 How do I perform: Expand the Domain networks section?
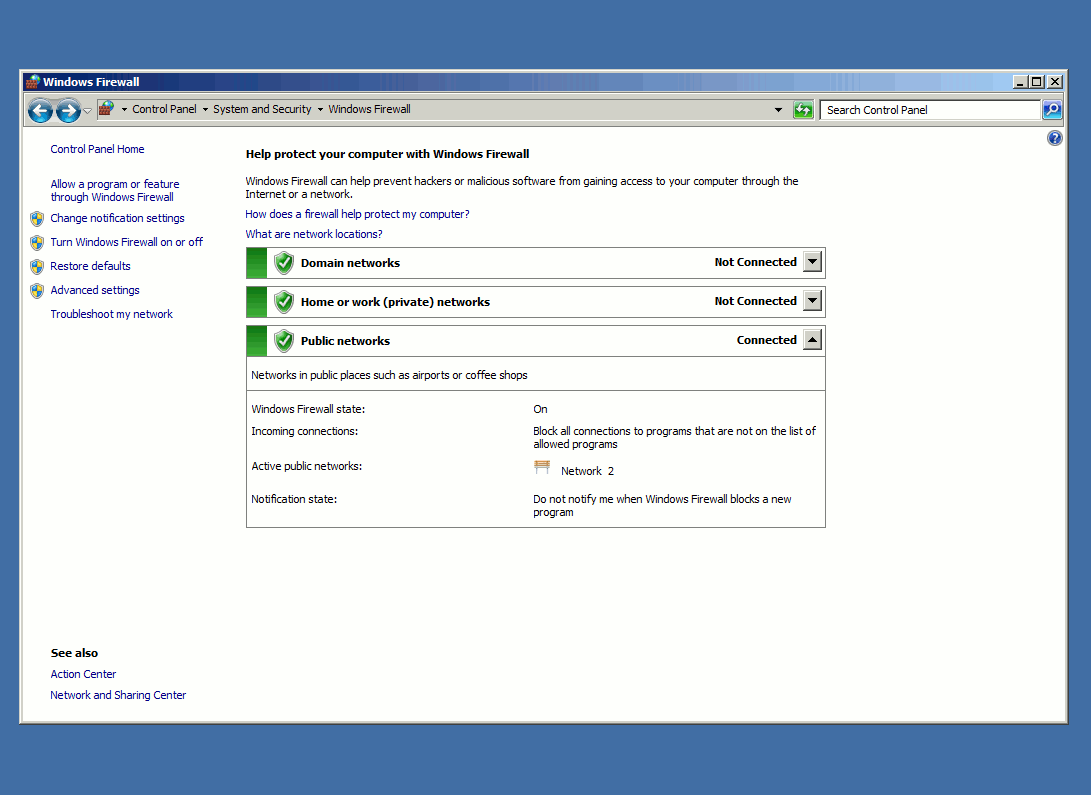pyautogui.click(x=812, y=262)
